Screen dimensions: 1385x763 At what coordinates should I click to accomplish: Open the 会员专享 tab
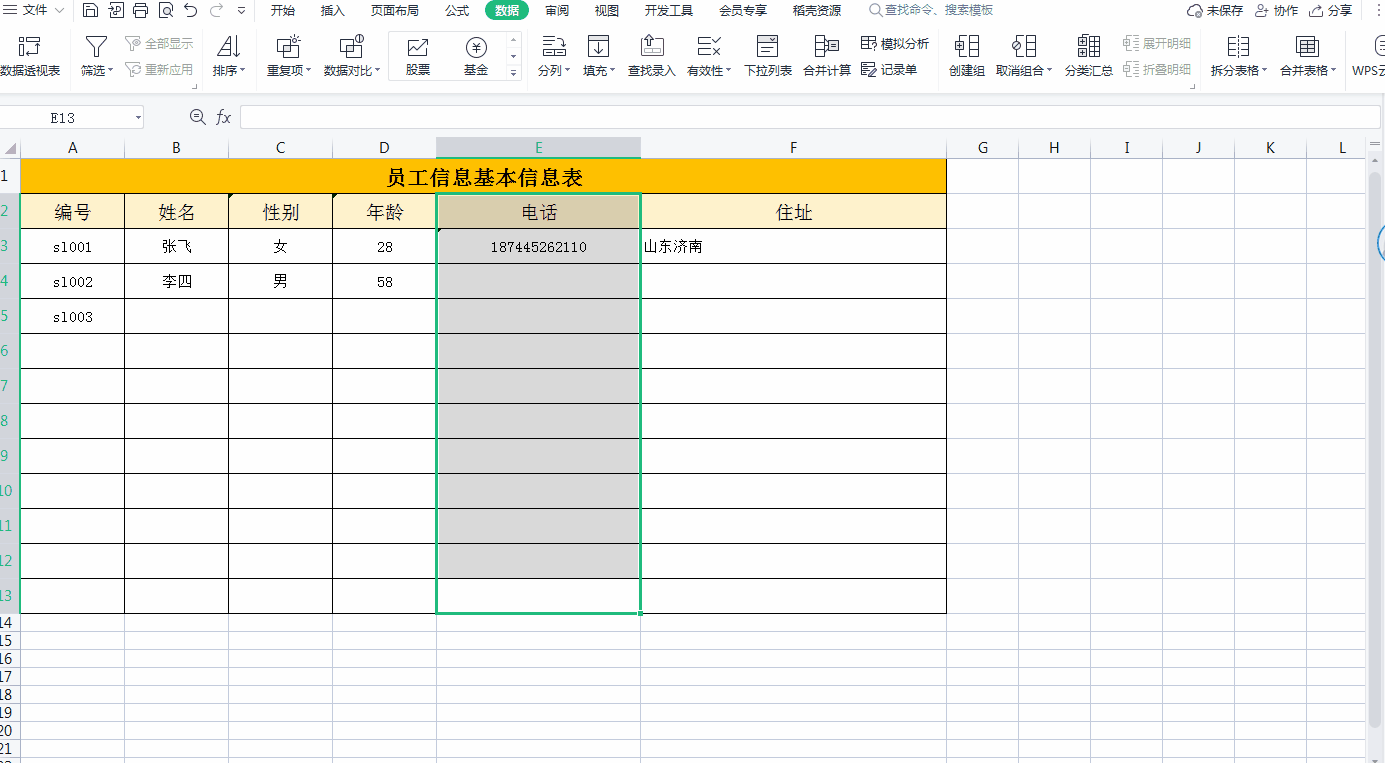coord(743,11)
